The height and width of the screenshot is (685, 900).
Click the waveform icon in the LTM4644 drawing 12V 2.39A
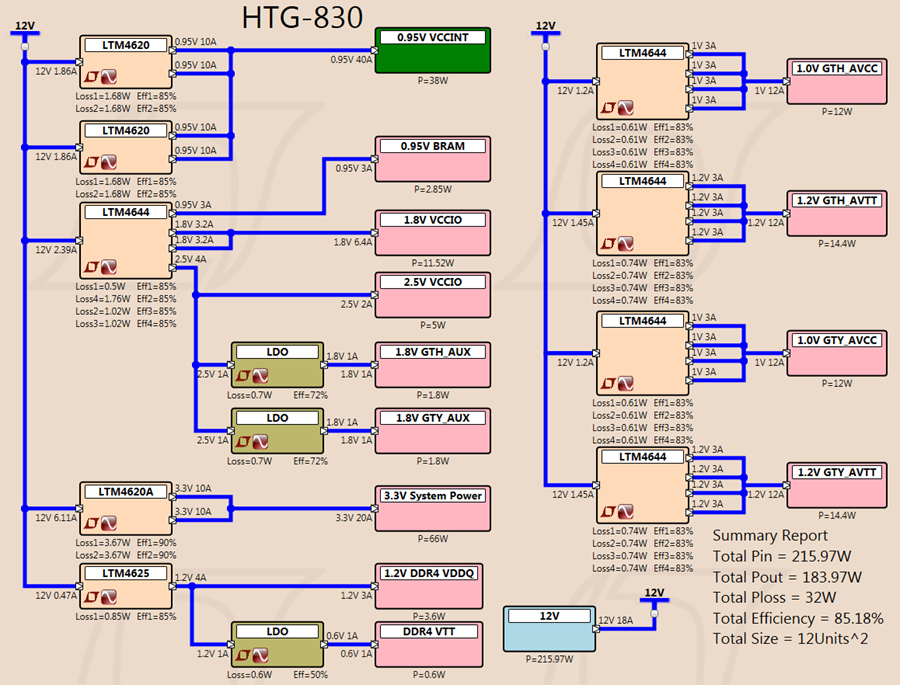tap(108, 268)
